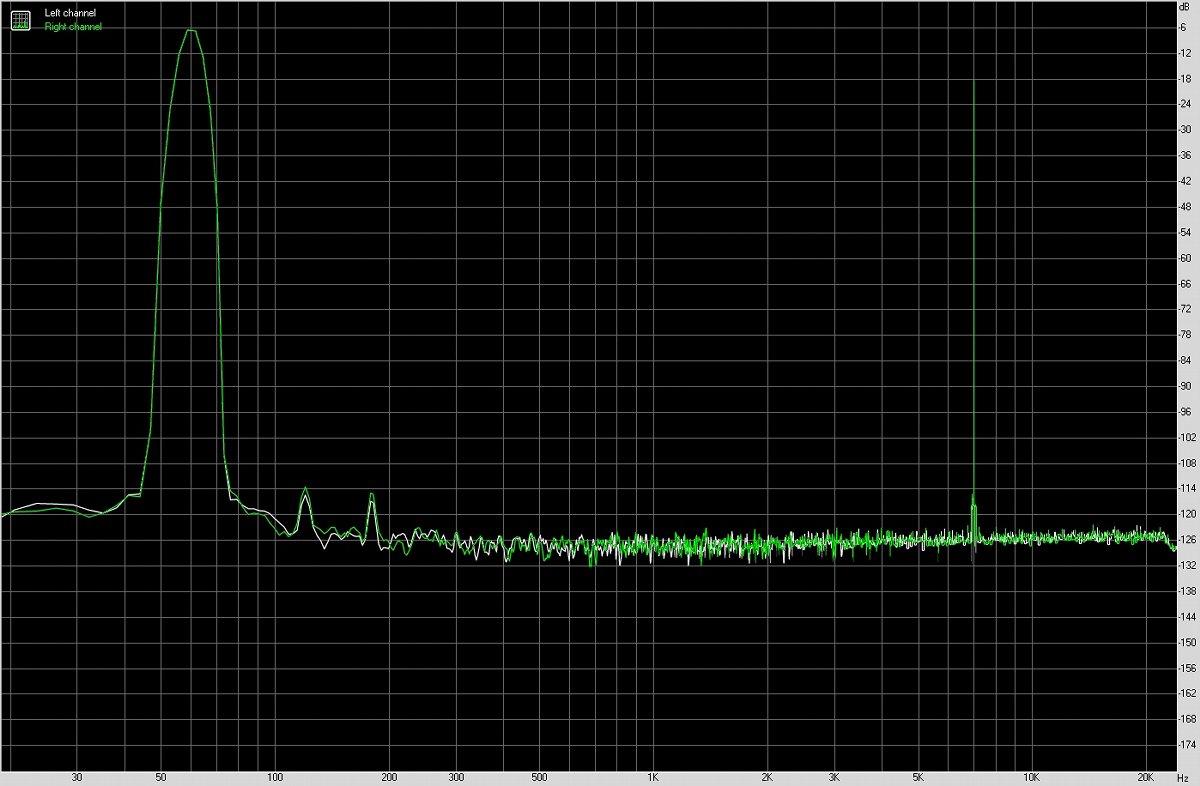
Task: Click the 30 frequency axis label
Action: tap(77, 777)
